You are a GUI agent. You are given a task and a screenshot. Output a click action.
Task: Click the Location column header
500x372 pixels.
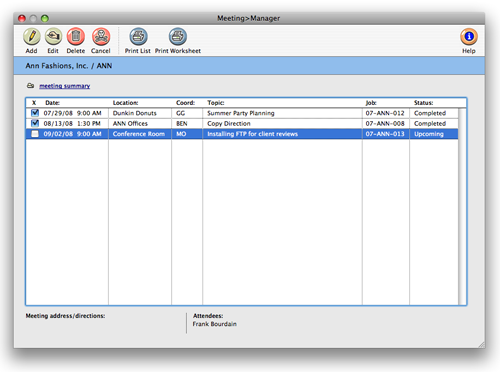(125, 103)
